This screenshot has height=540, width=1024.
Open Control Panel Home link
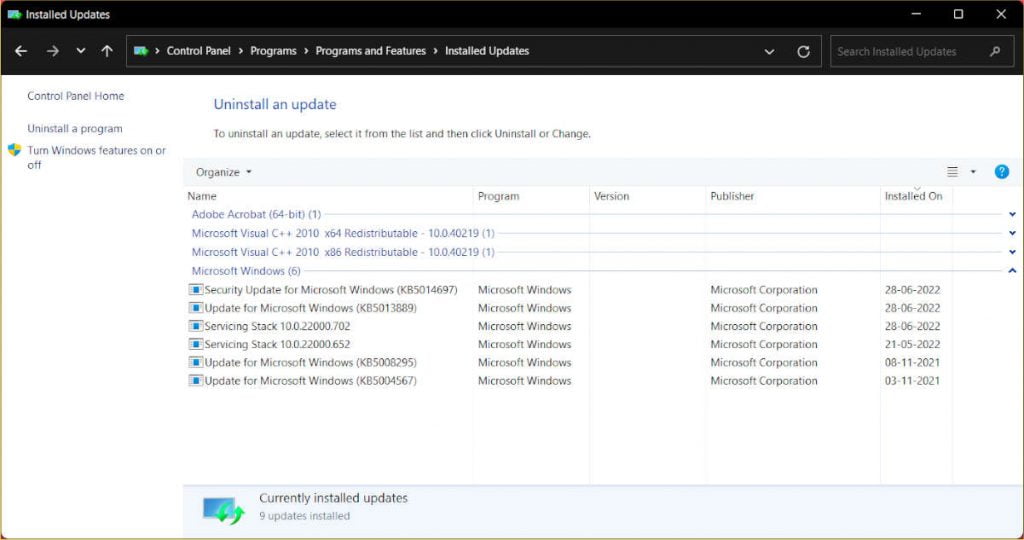(76, 96)
